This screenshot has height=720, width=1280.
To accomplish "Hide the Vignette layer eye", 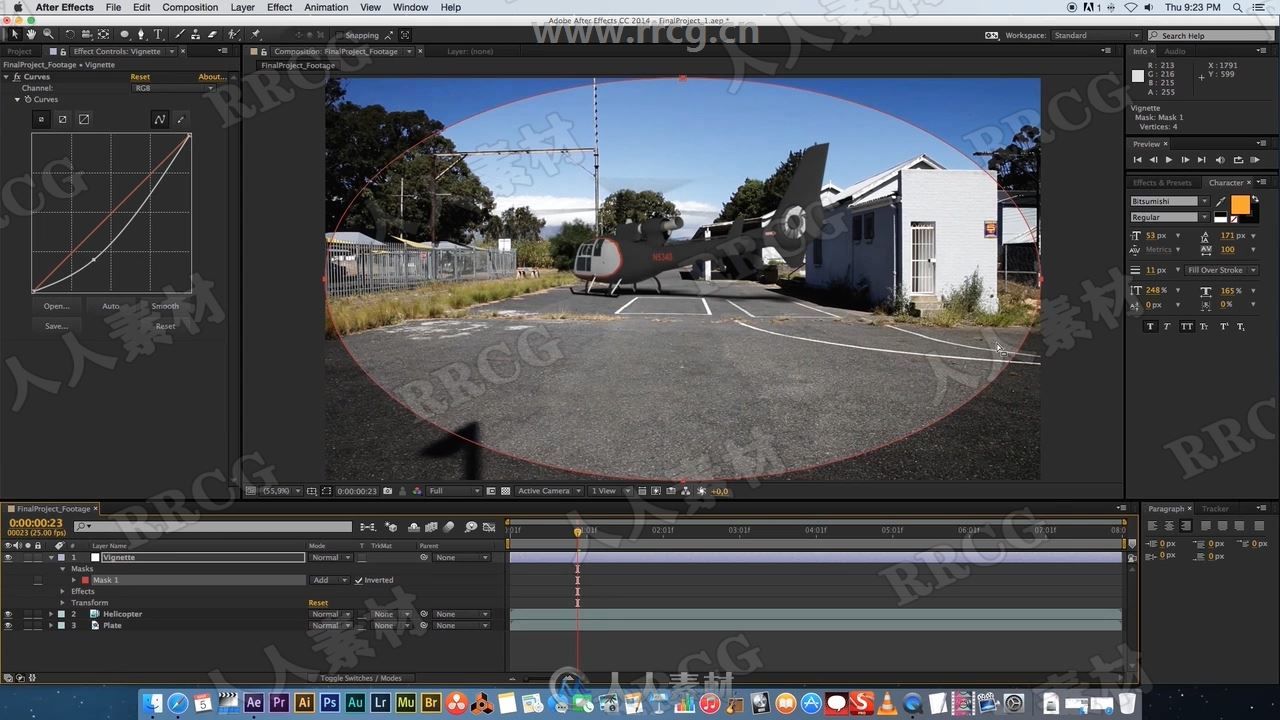I will [8, 557].
